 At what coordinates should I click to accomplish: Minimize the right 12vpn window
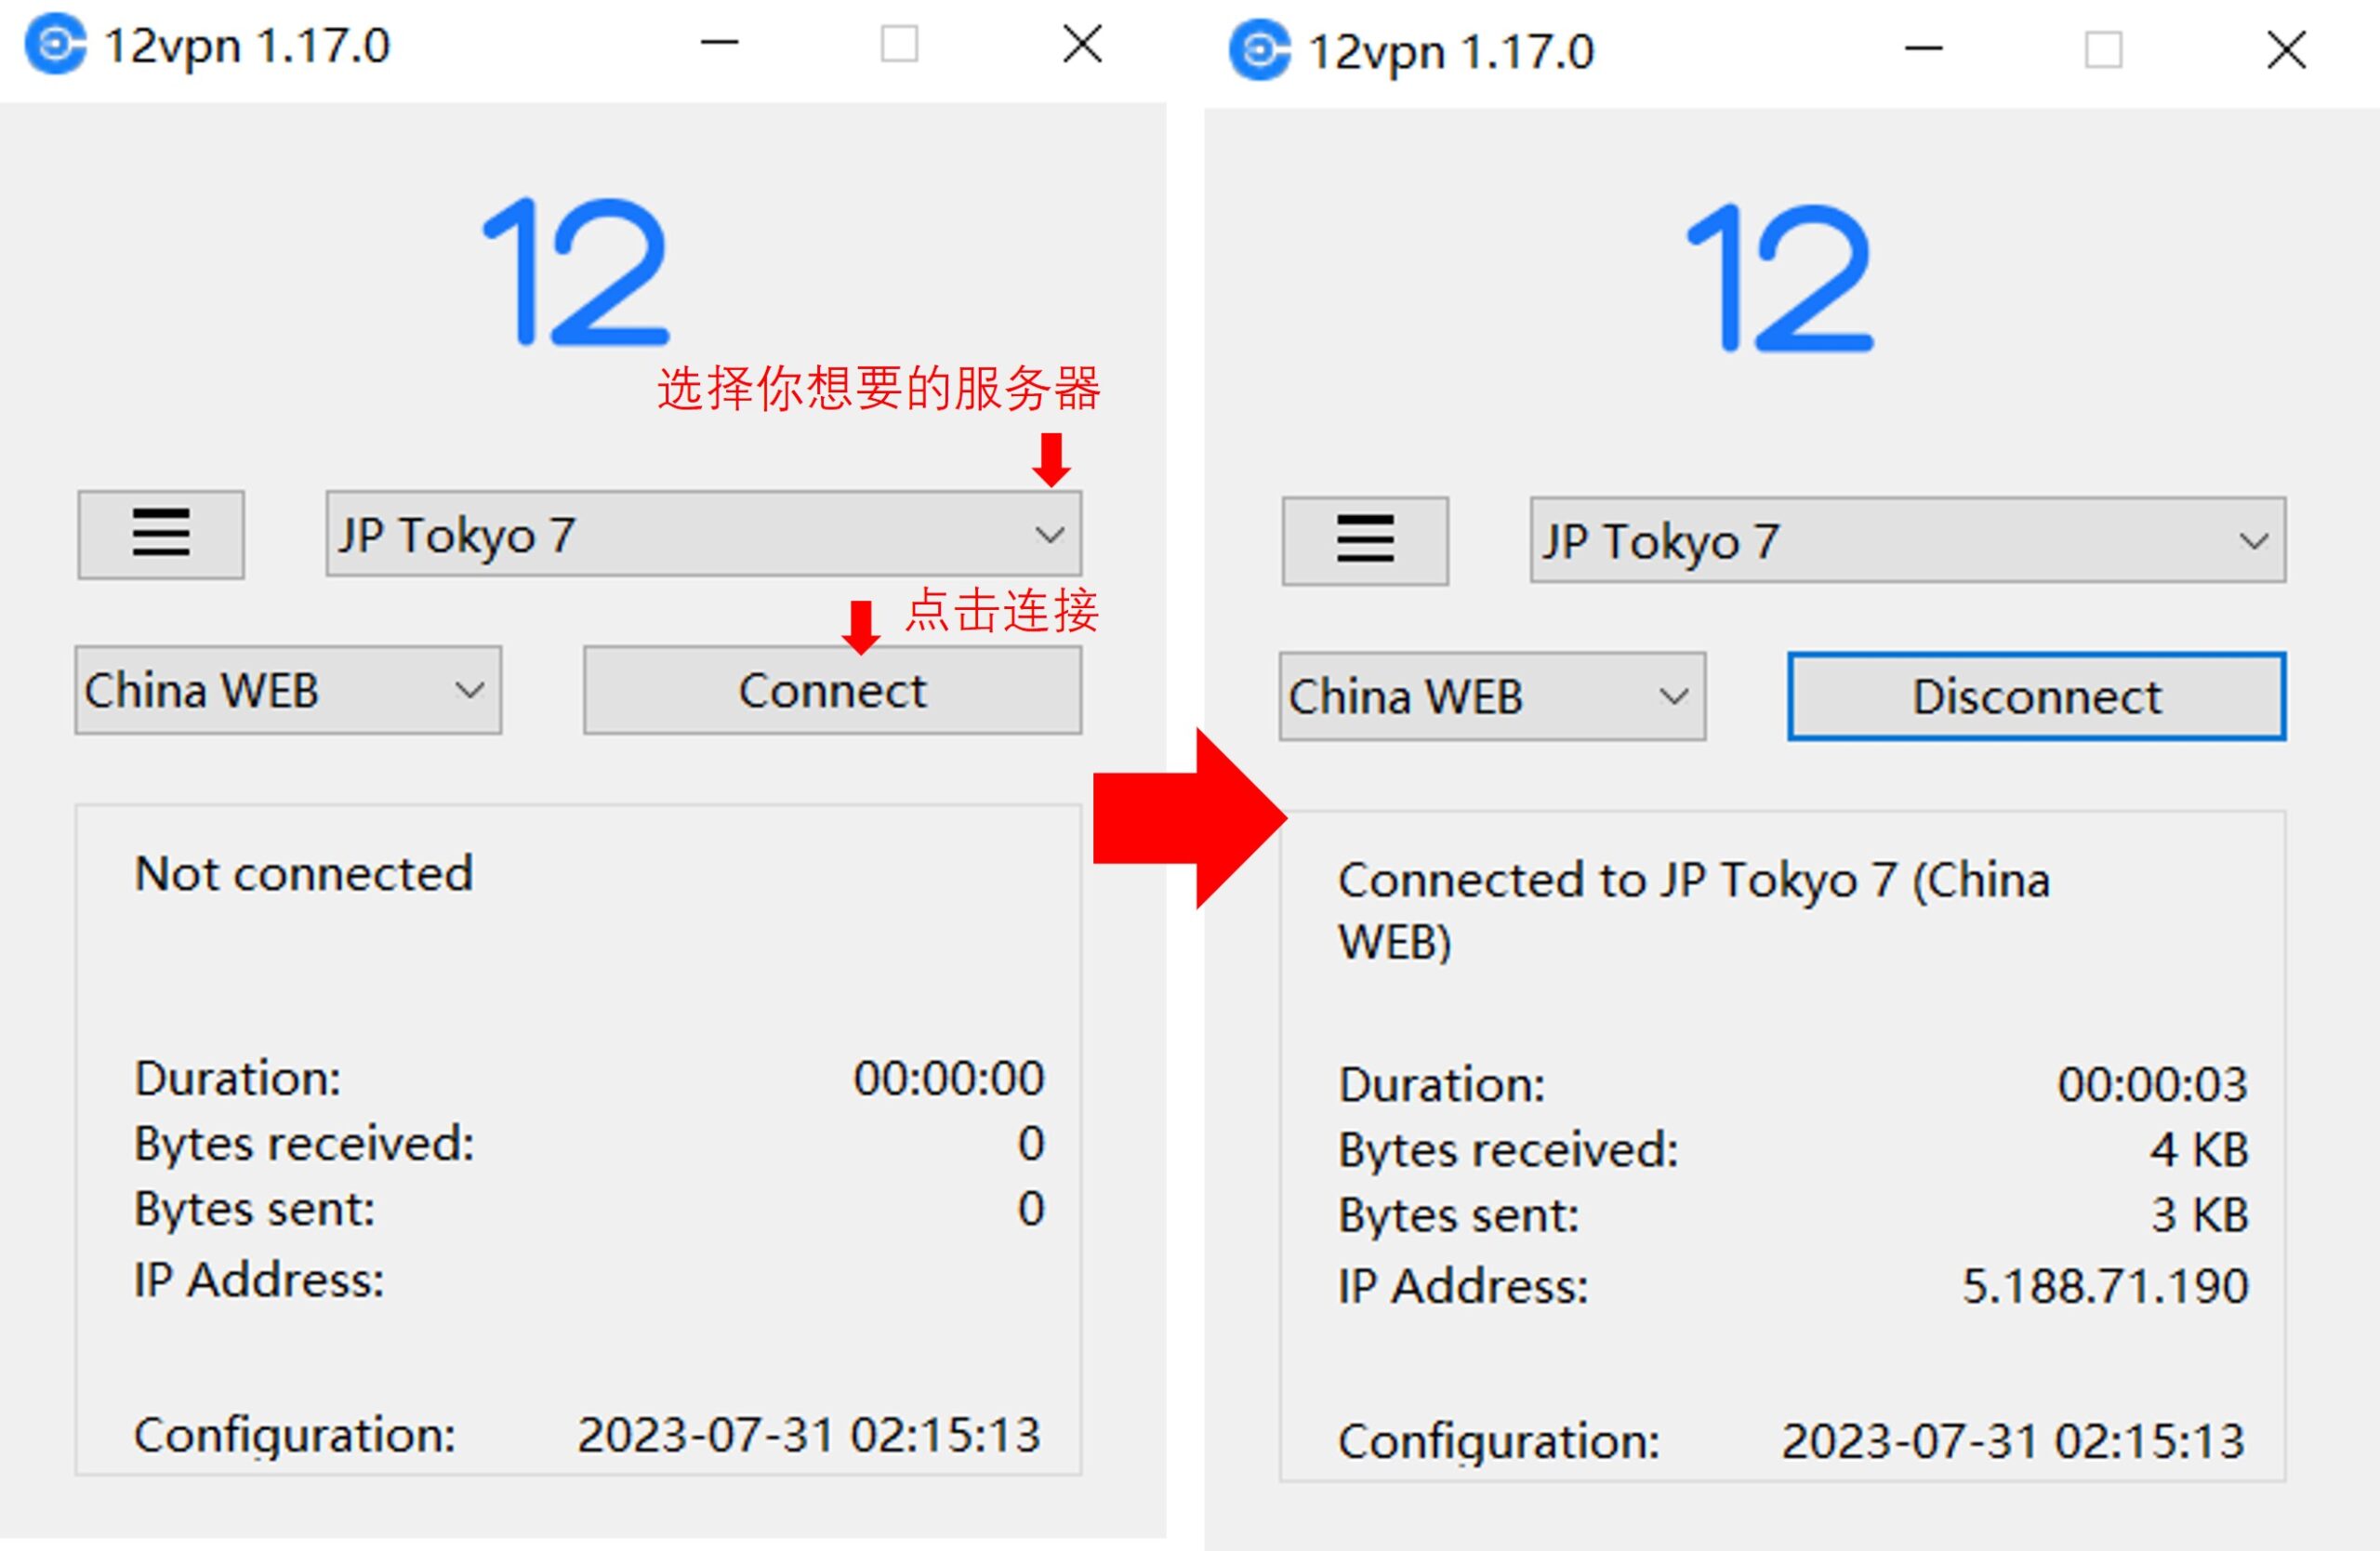pos(1923,49)
